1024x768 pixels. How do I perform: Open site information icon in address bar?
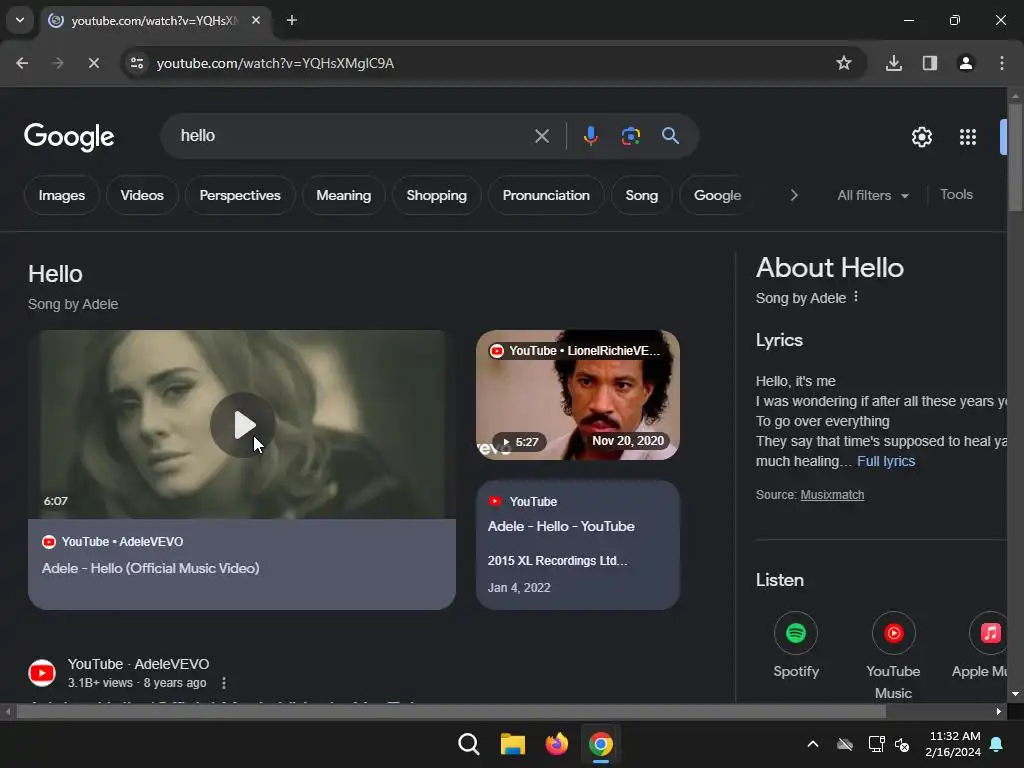(137, 63)
